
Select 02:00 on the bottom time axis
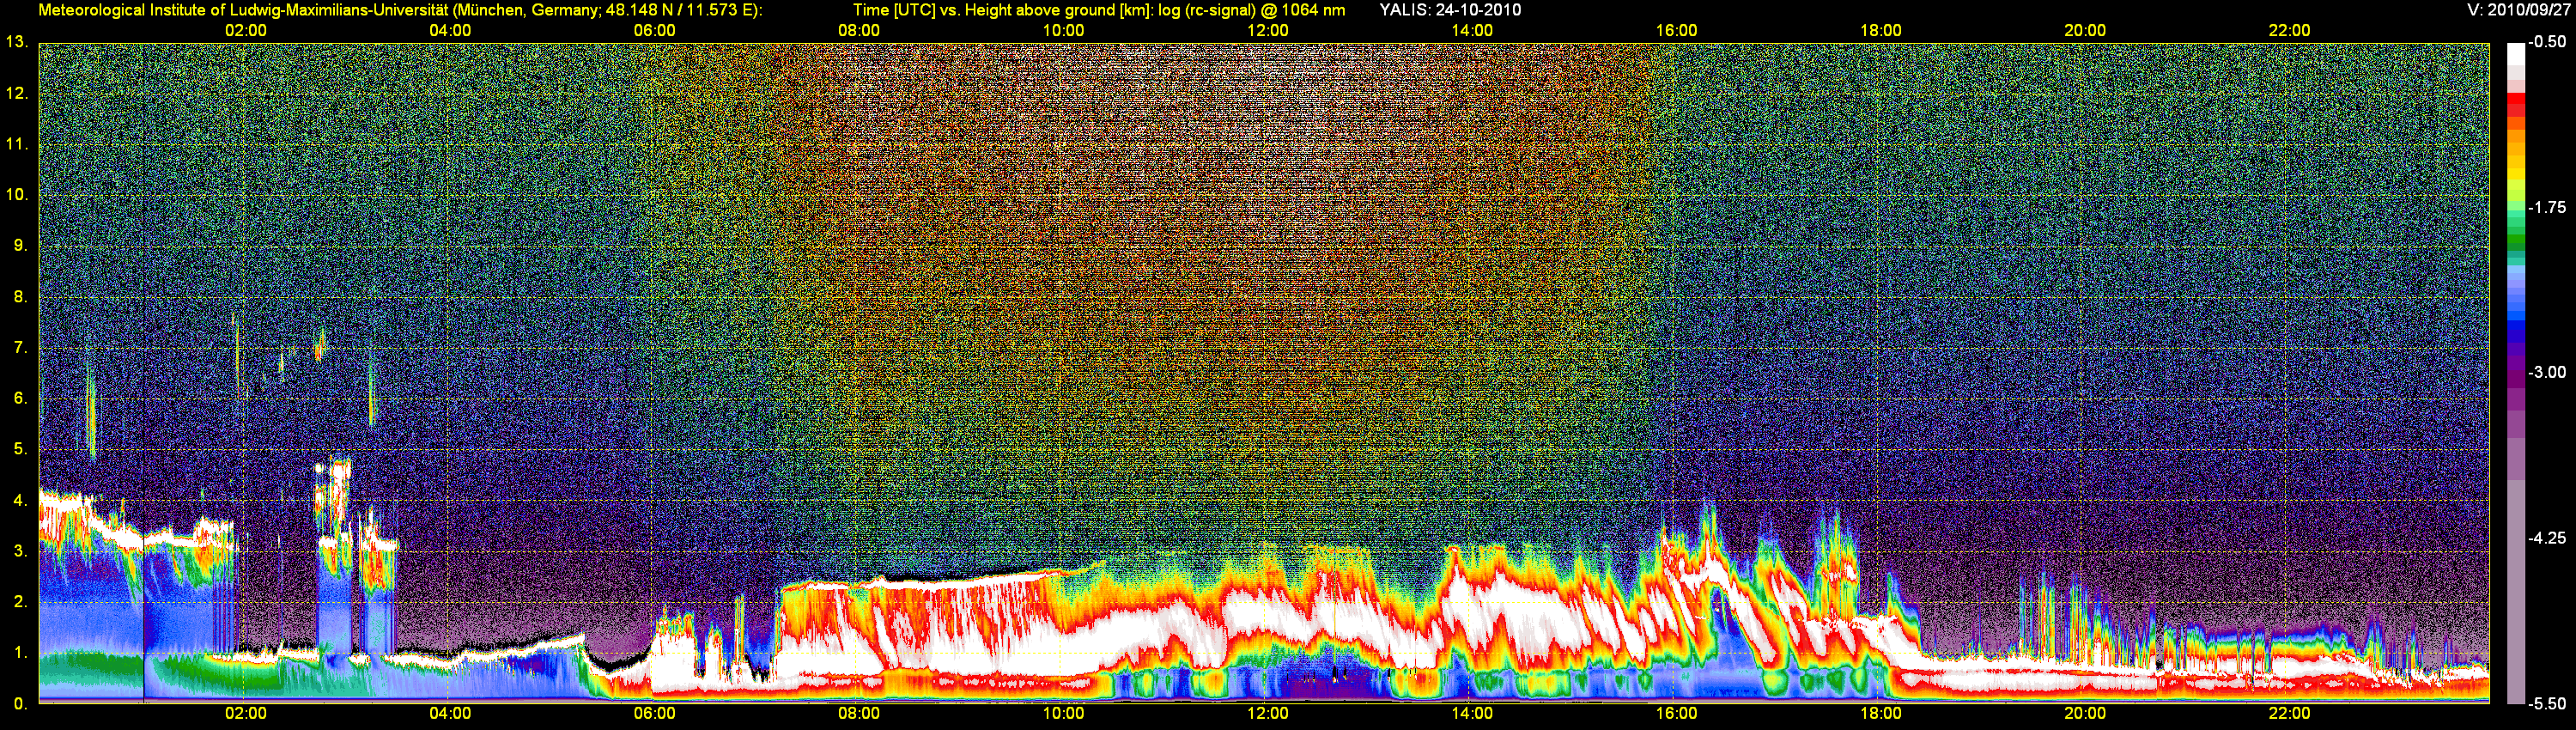click(x=246, y=713)
